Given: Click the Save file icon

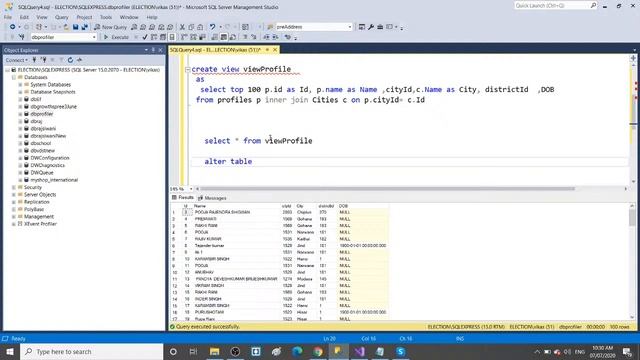Looking at the screenshot, I should point(76,27).
